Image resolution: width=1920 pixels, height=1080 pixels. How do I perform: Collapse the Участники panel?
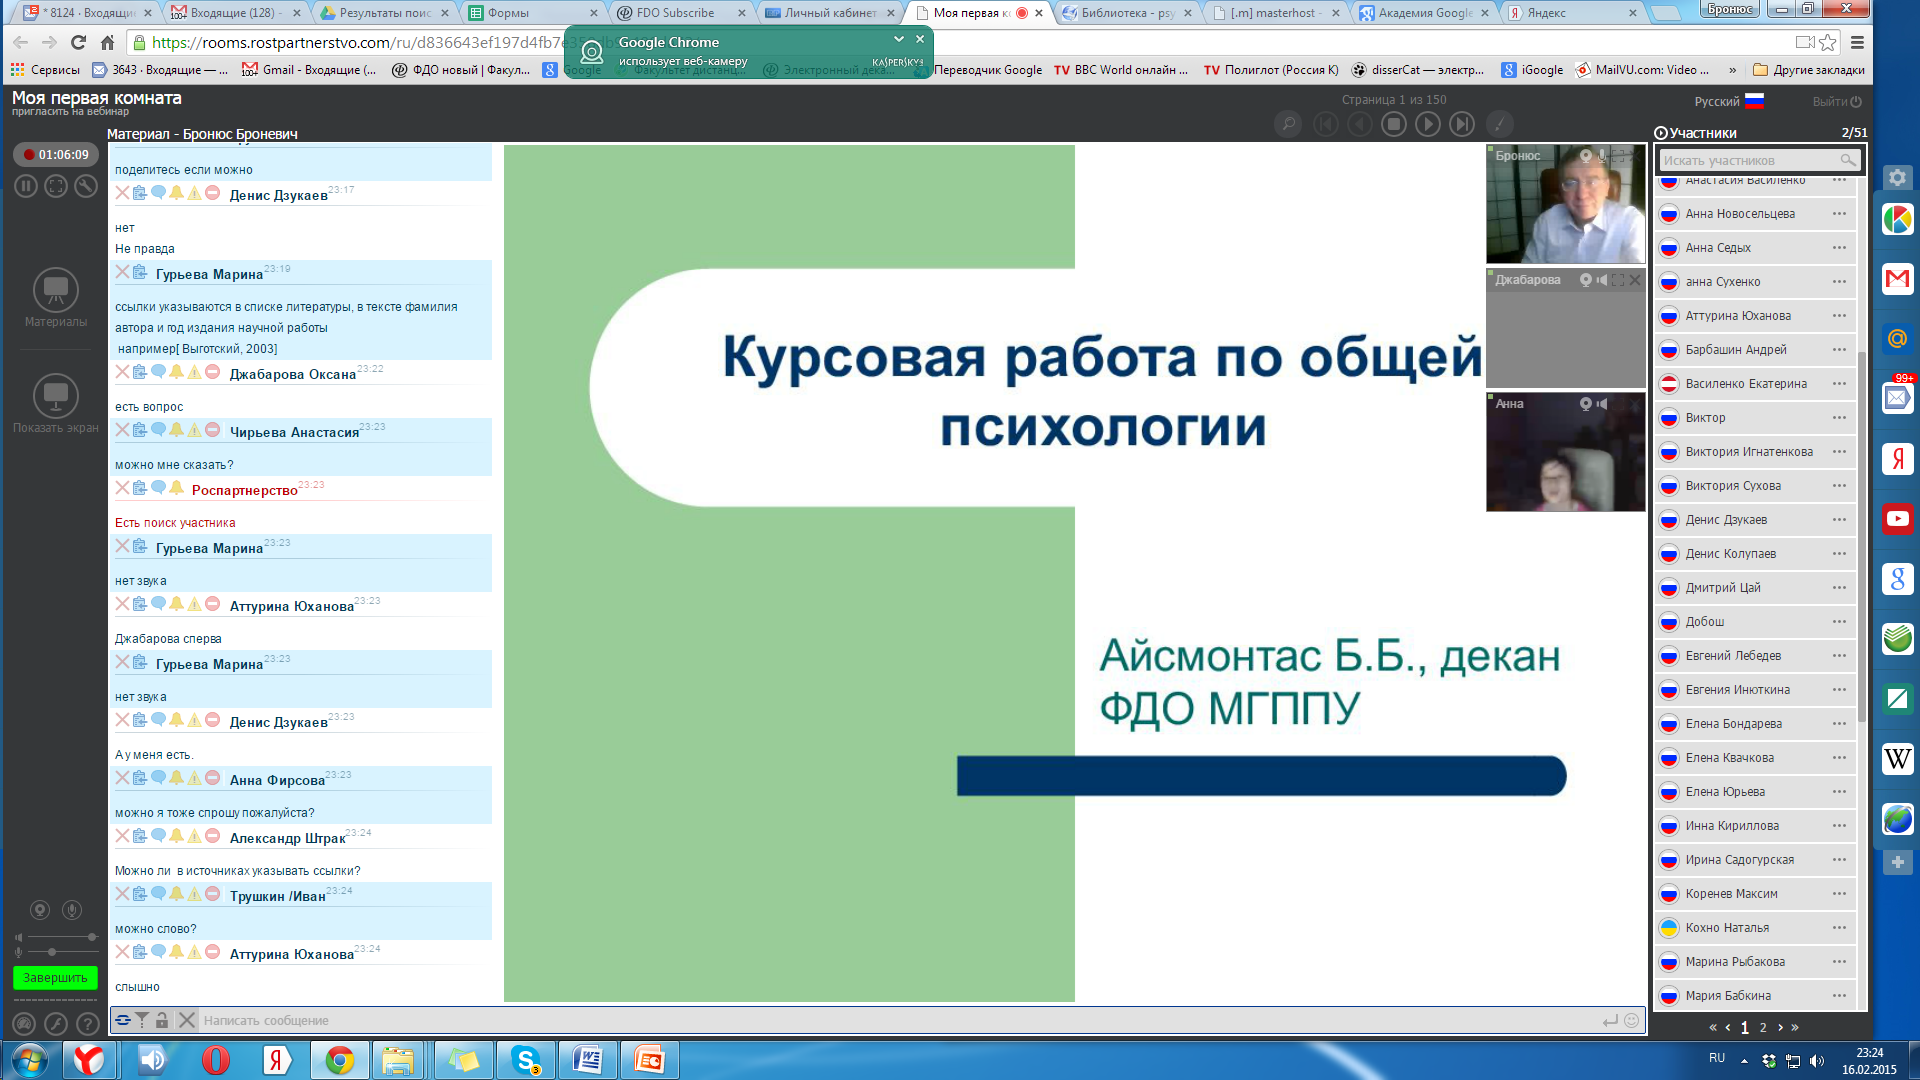pos(1661,133)
